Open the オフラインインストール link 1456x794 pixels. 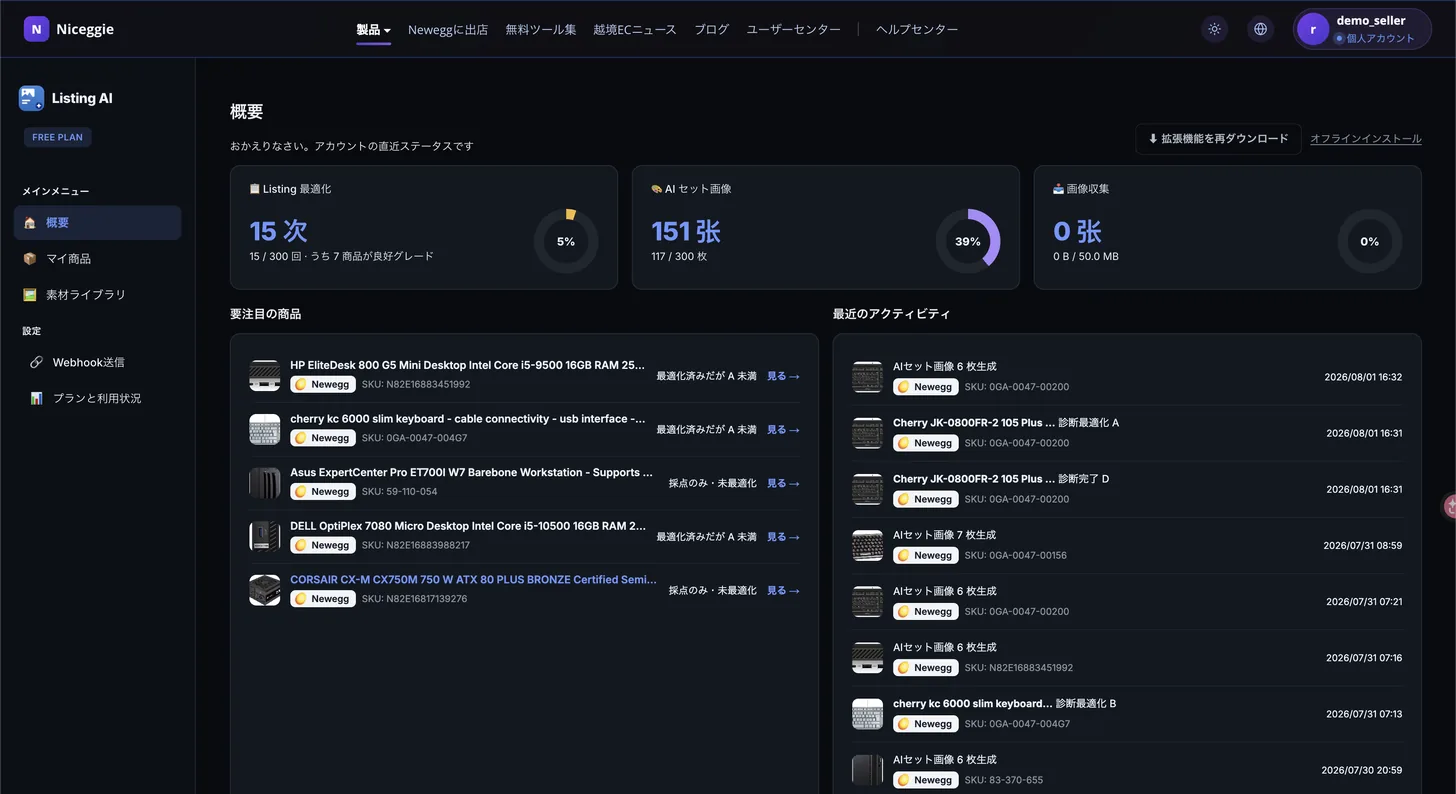click(1366, 139)
